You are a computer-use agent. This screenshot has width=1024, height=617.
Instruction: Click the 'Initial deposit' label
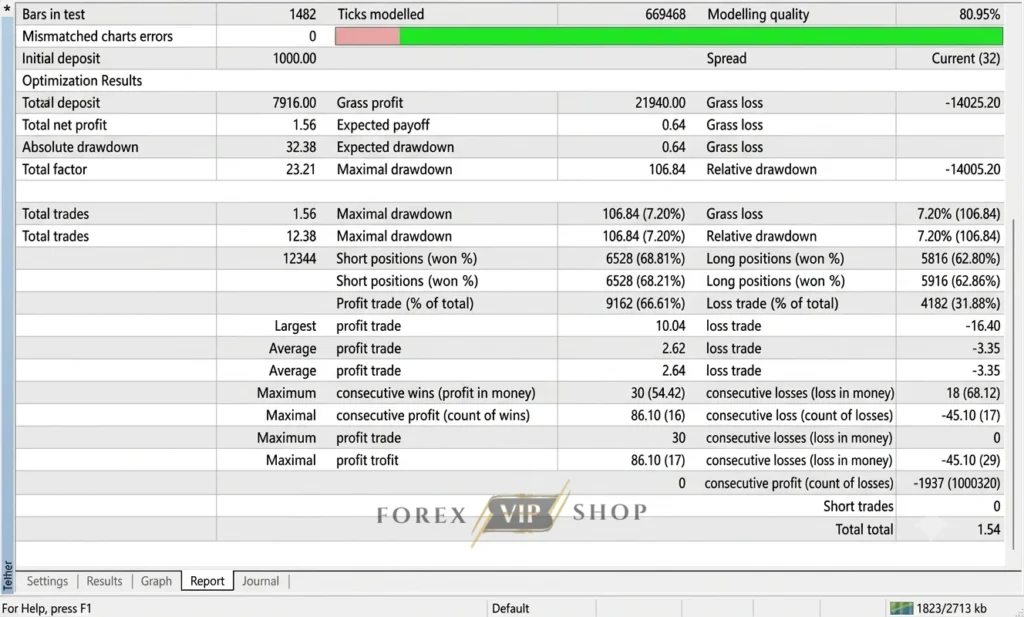click(x=61, y=59)
